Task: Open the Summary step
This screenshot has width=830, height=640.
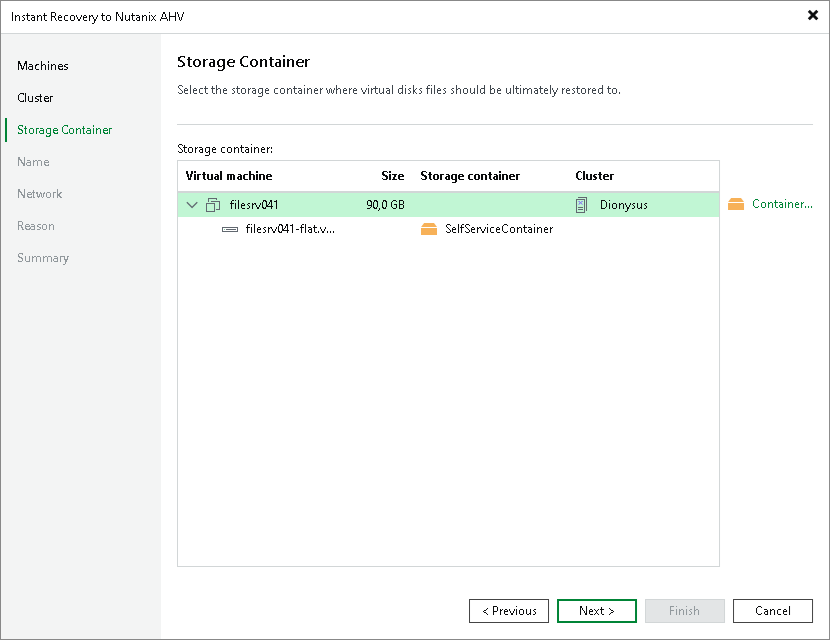Action: coord(43,258)
